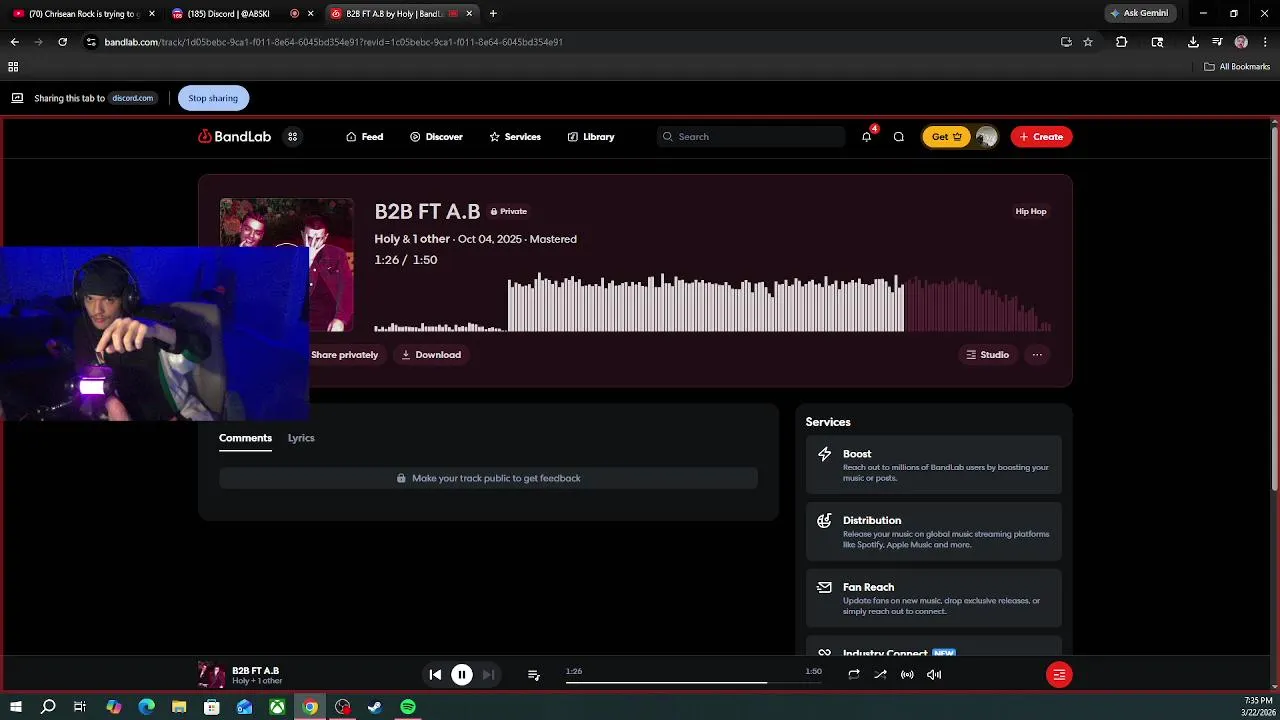
Task: Switch to the Chrisean Rock YouTube tab
Action: pyautogui.click(x=82, y=14)
